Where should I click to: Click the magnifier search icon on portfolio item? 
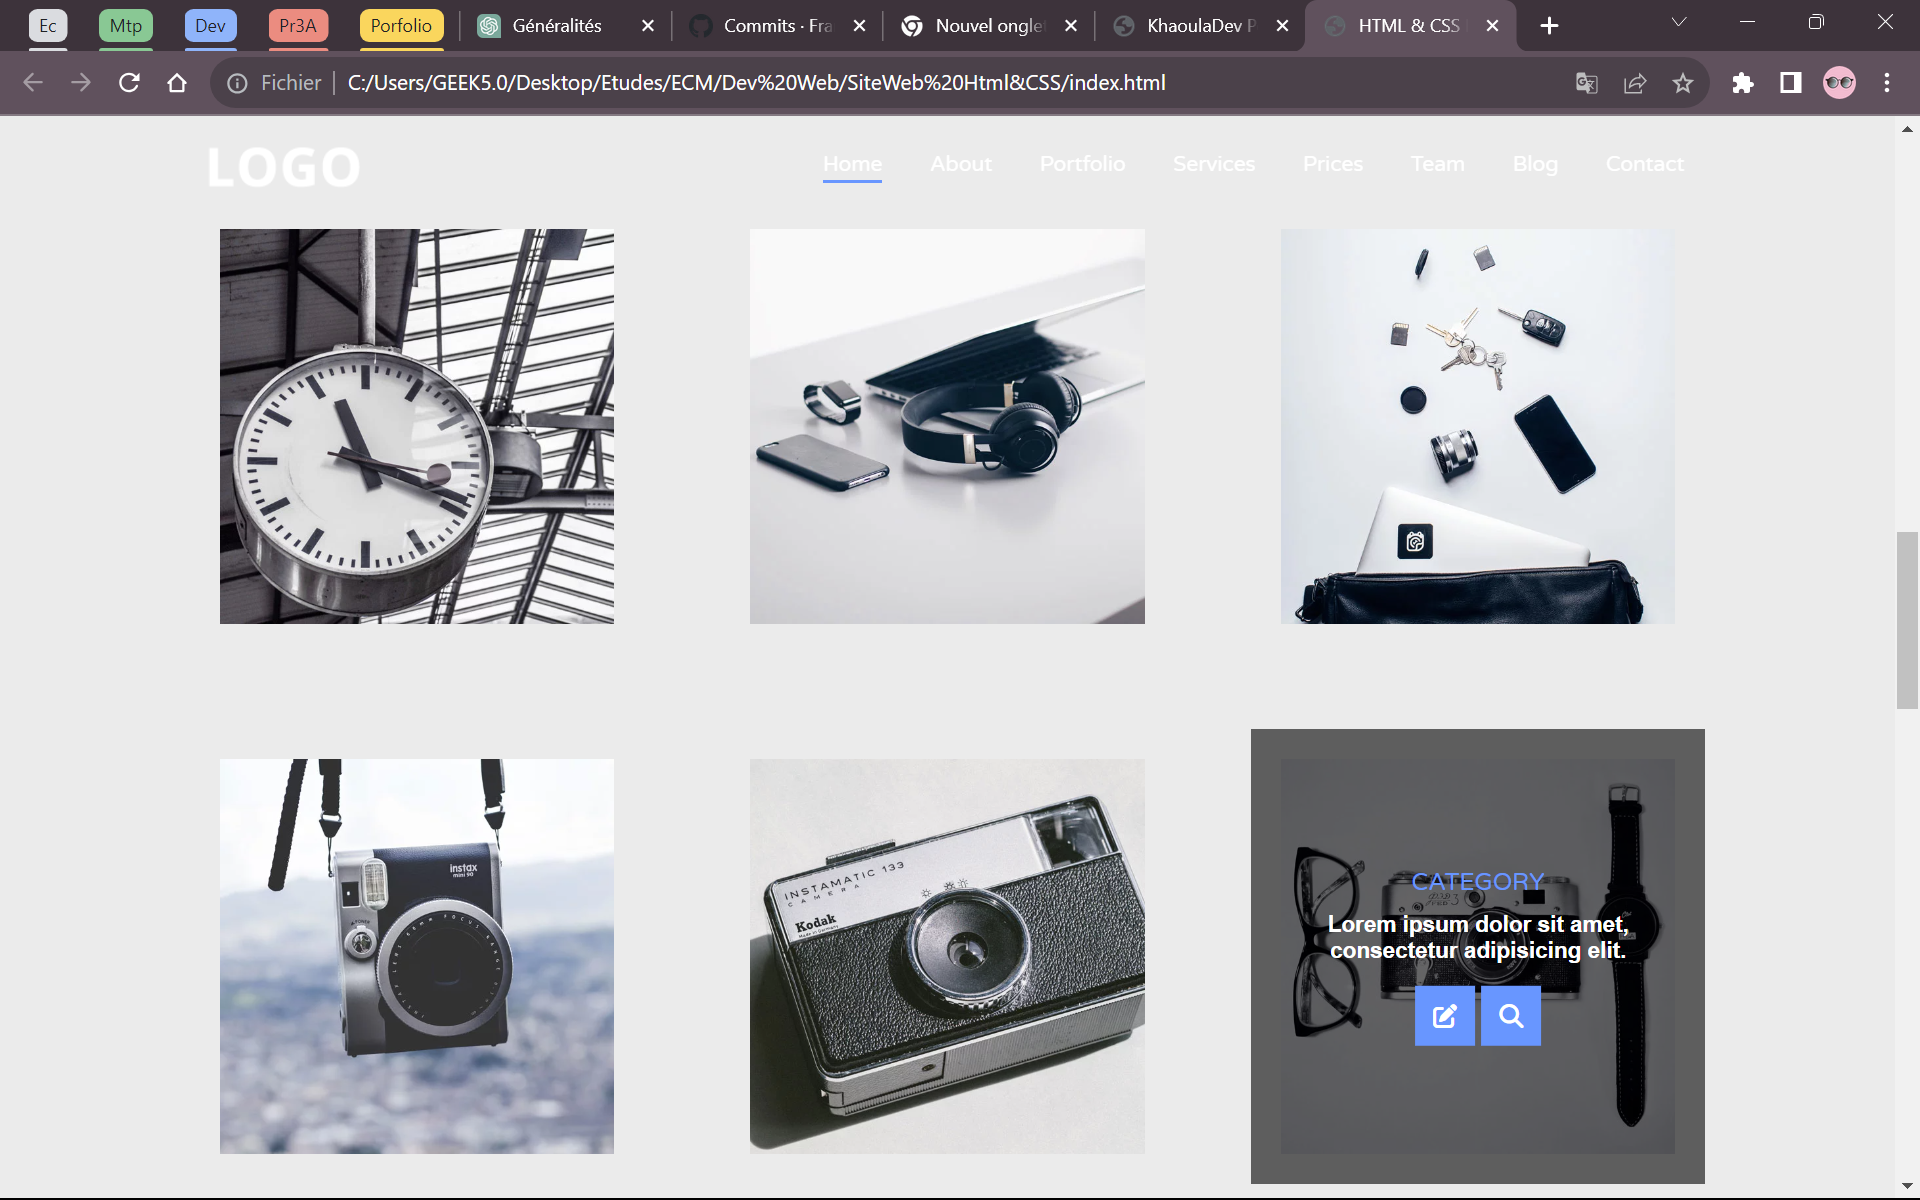(1510, 1016)
